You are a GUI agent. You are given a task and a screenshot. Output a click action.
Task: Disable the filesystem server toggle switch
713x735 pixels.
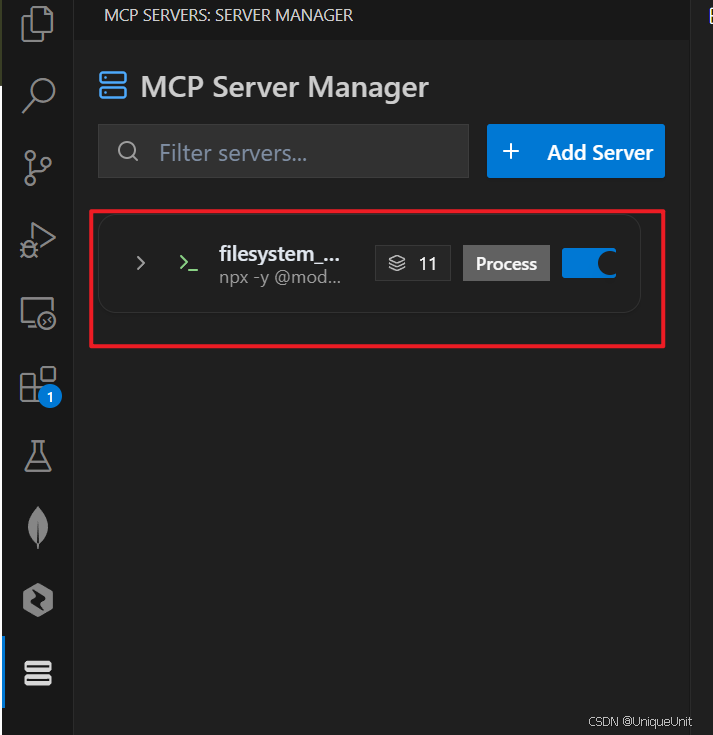[589, 263]
